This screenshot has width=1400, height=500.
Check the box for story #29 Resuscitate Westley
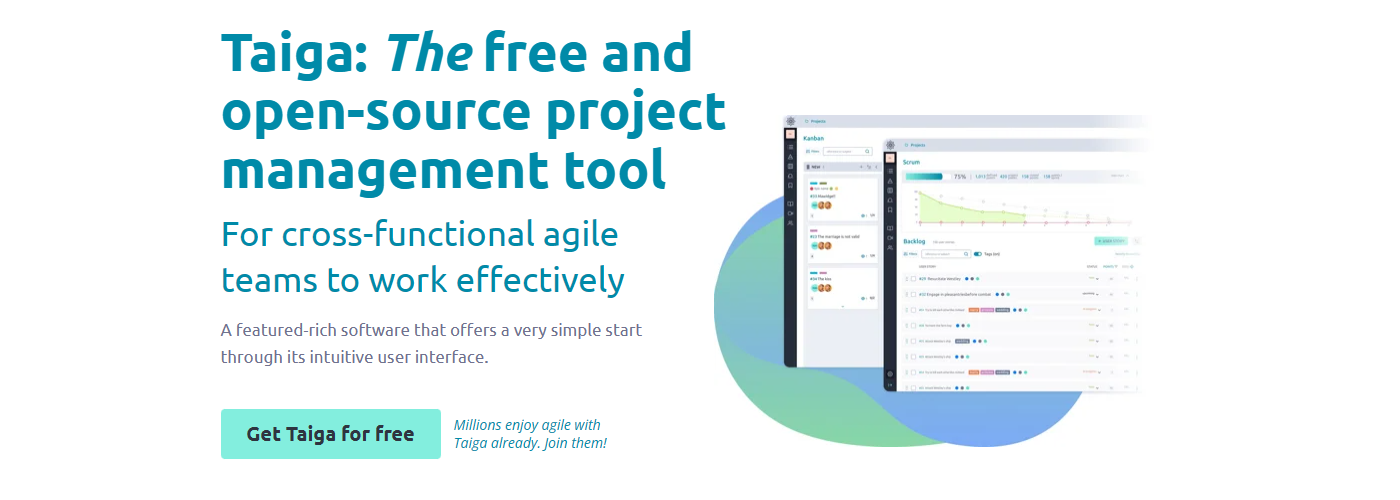[x=913, y=279]
